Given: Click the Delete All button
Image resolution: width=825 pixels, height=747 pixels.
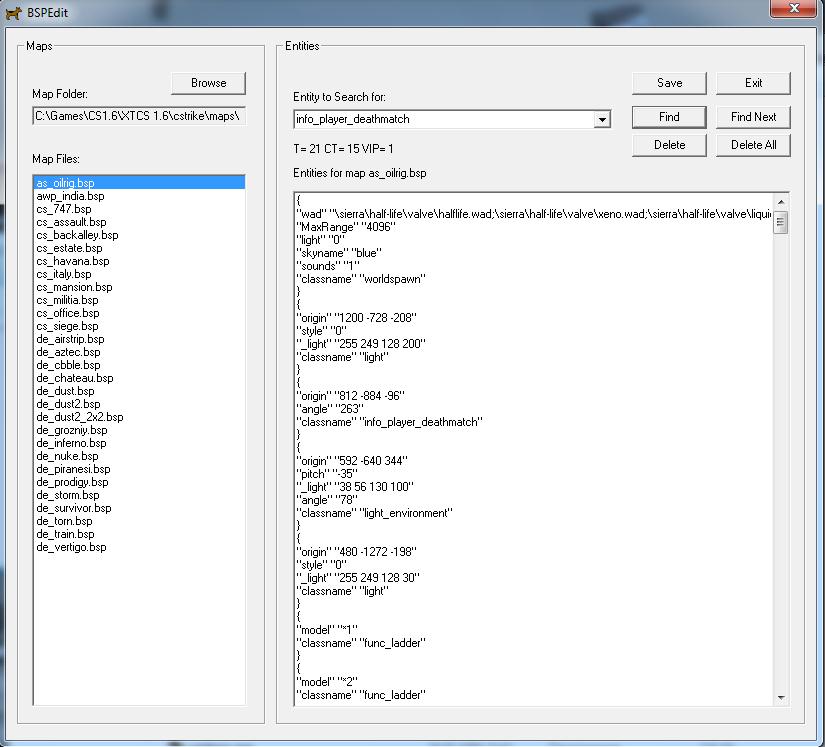Looking at the screenshot, I should coord(753,145).
